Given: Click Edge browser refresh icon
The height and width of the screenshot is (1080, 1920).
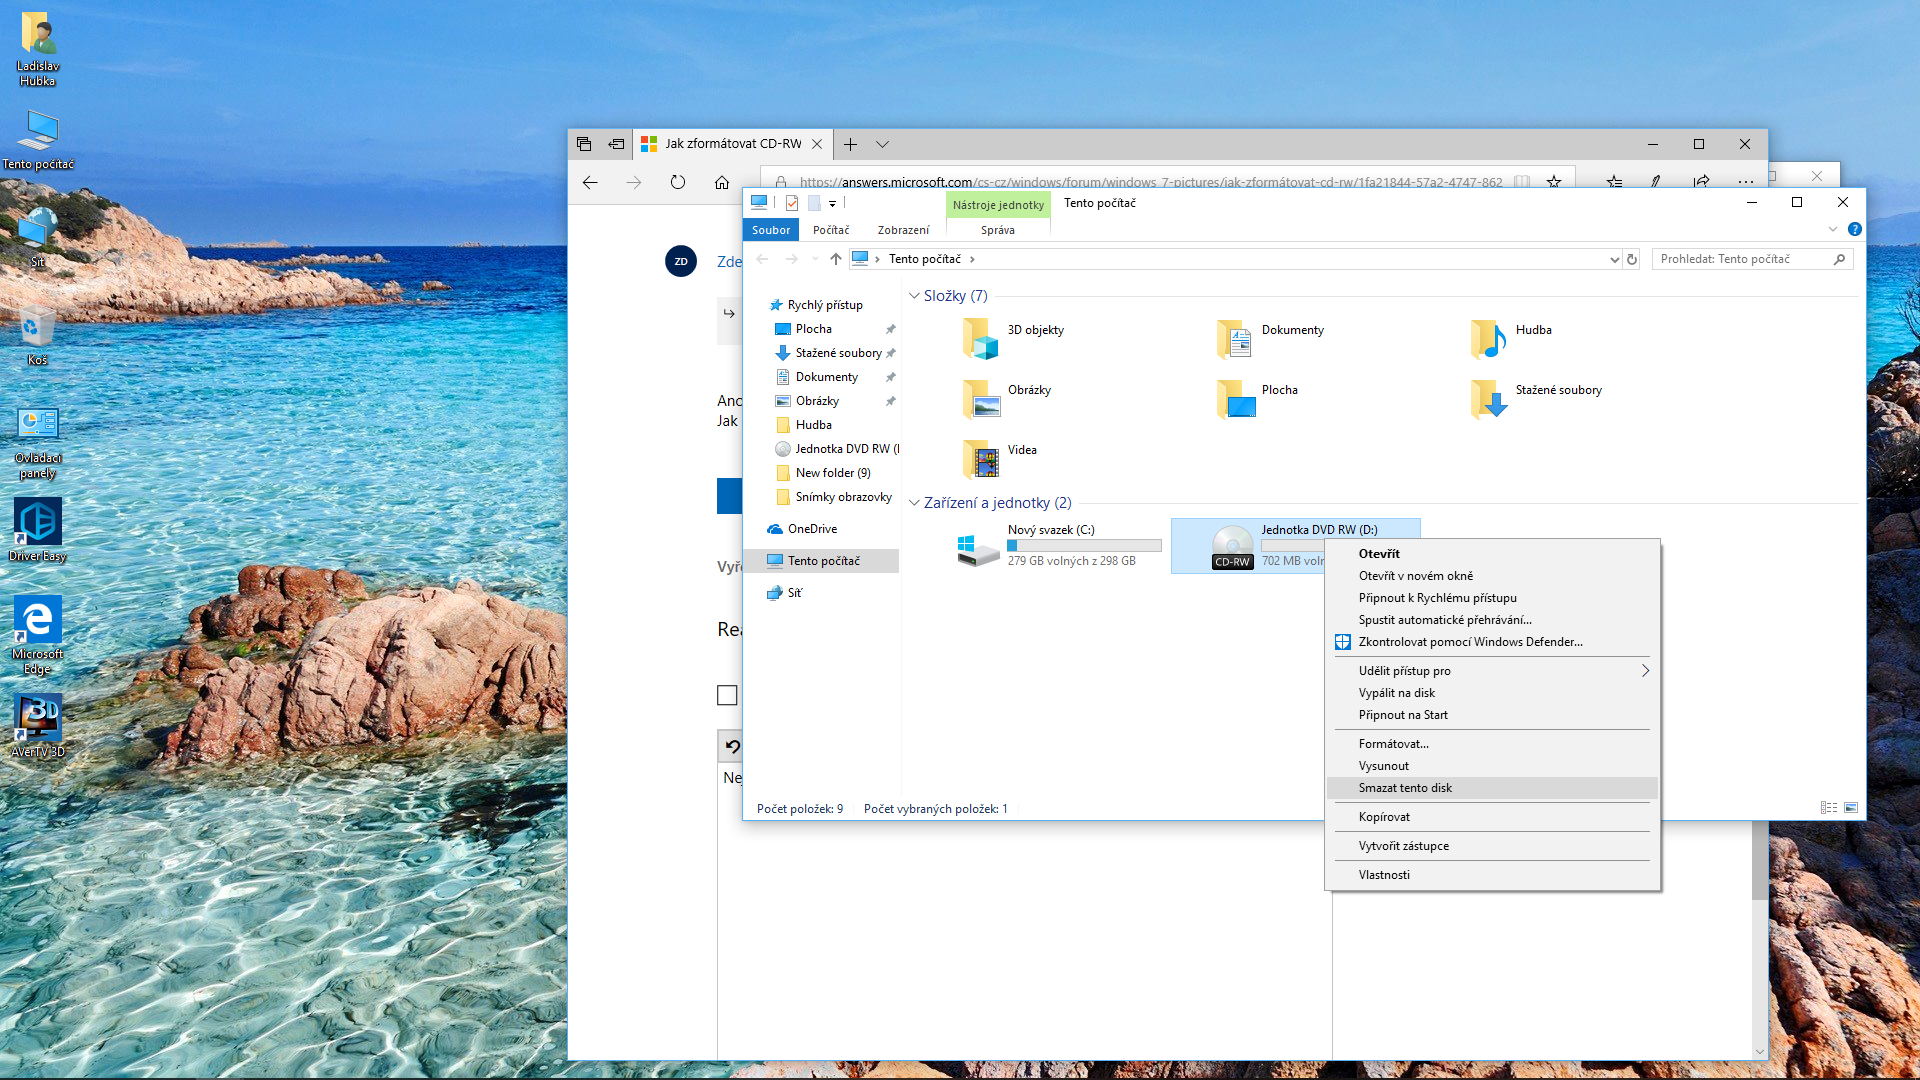Looking at the screenshot, I should tap(678, 182).
